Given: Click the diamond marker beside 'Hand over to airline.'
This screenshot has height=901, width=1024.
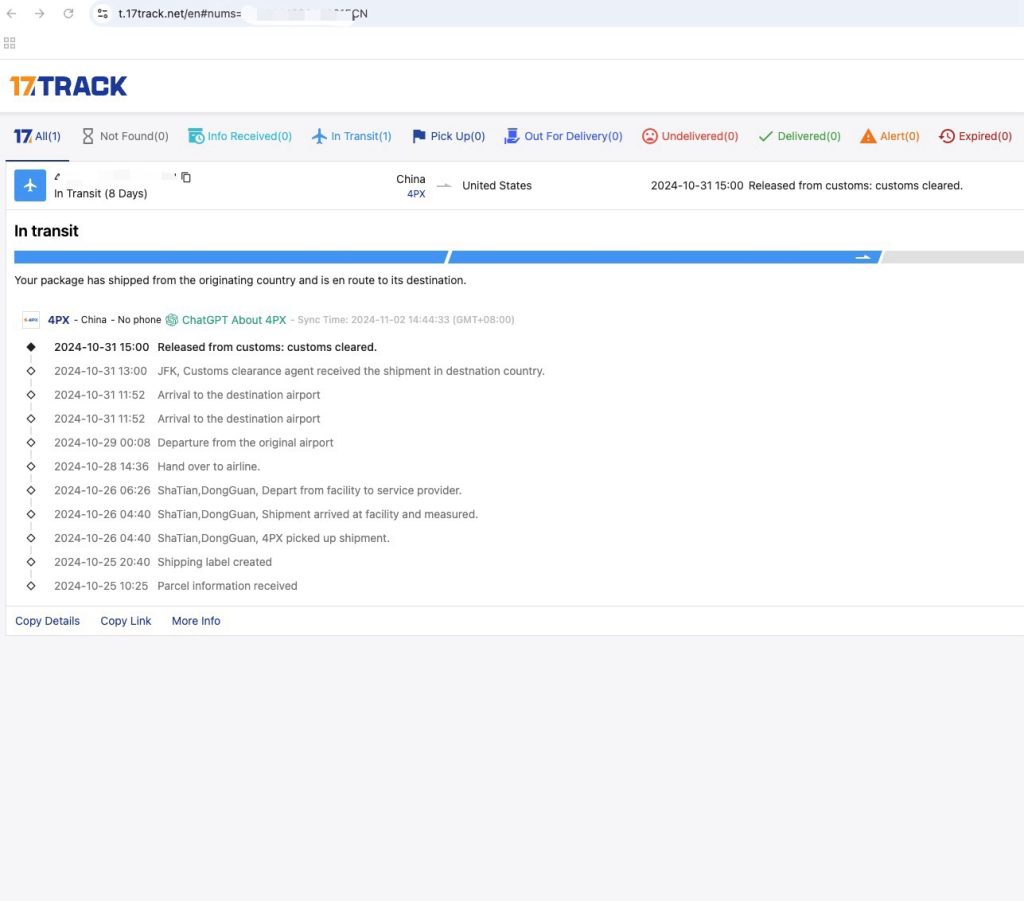Looking at the screenshot, I should (31, 467).
